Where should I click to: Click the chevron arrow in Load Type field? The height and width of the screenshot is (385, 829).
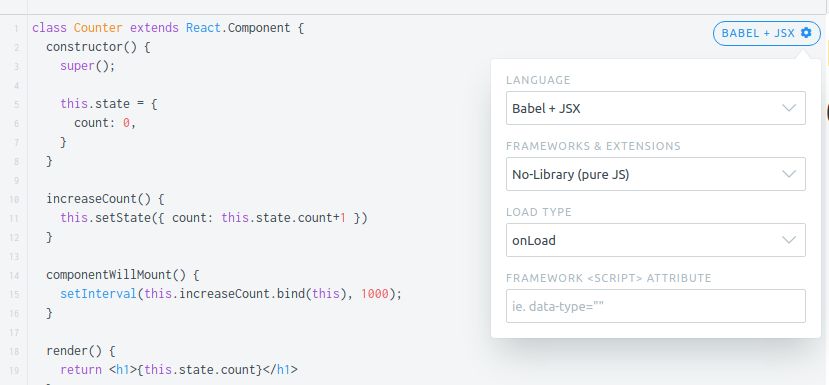tap(789, 240)
